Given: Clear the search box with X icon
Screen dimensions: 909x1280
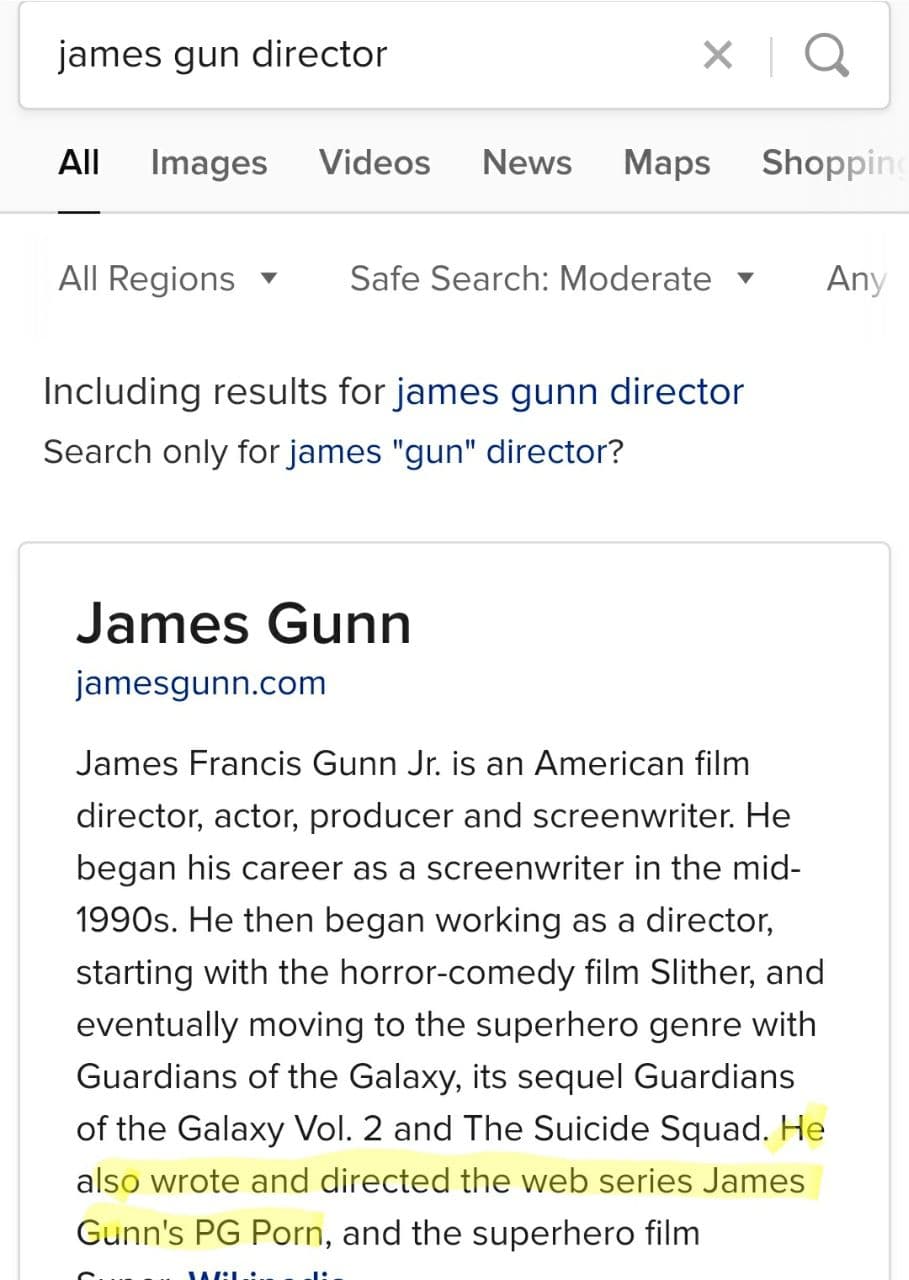Looking at the screenshot, I should click(x=717, y=55).
